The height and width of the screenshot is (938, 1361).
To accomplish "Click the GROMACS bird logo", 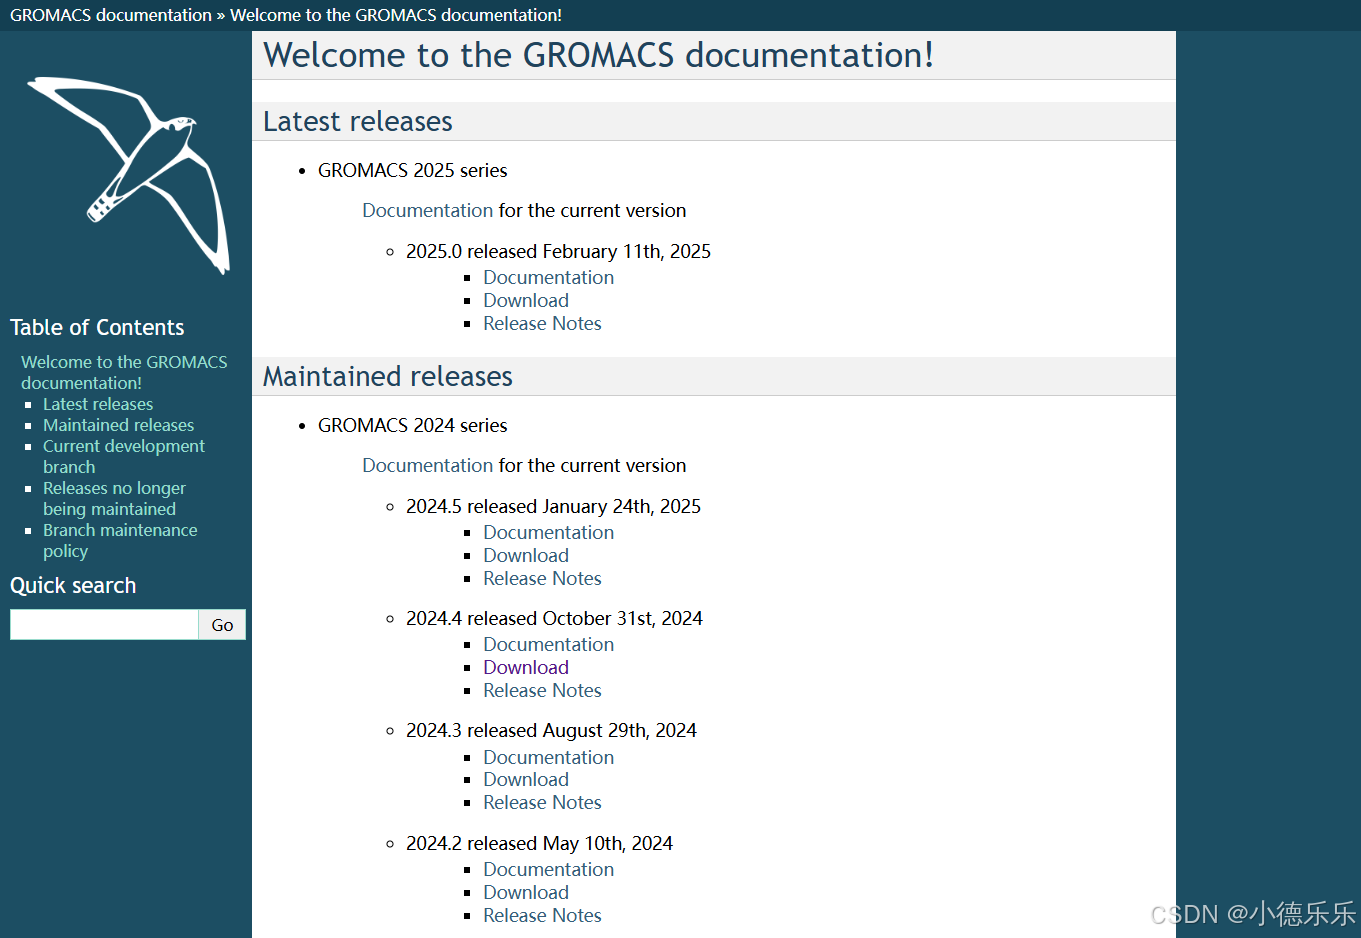I will pyautogui.click(x=129, y=176).
